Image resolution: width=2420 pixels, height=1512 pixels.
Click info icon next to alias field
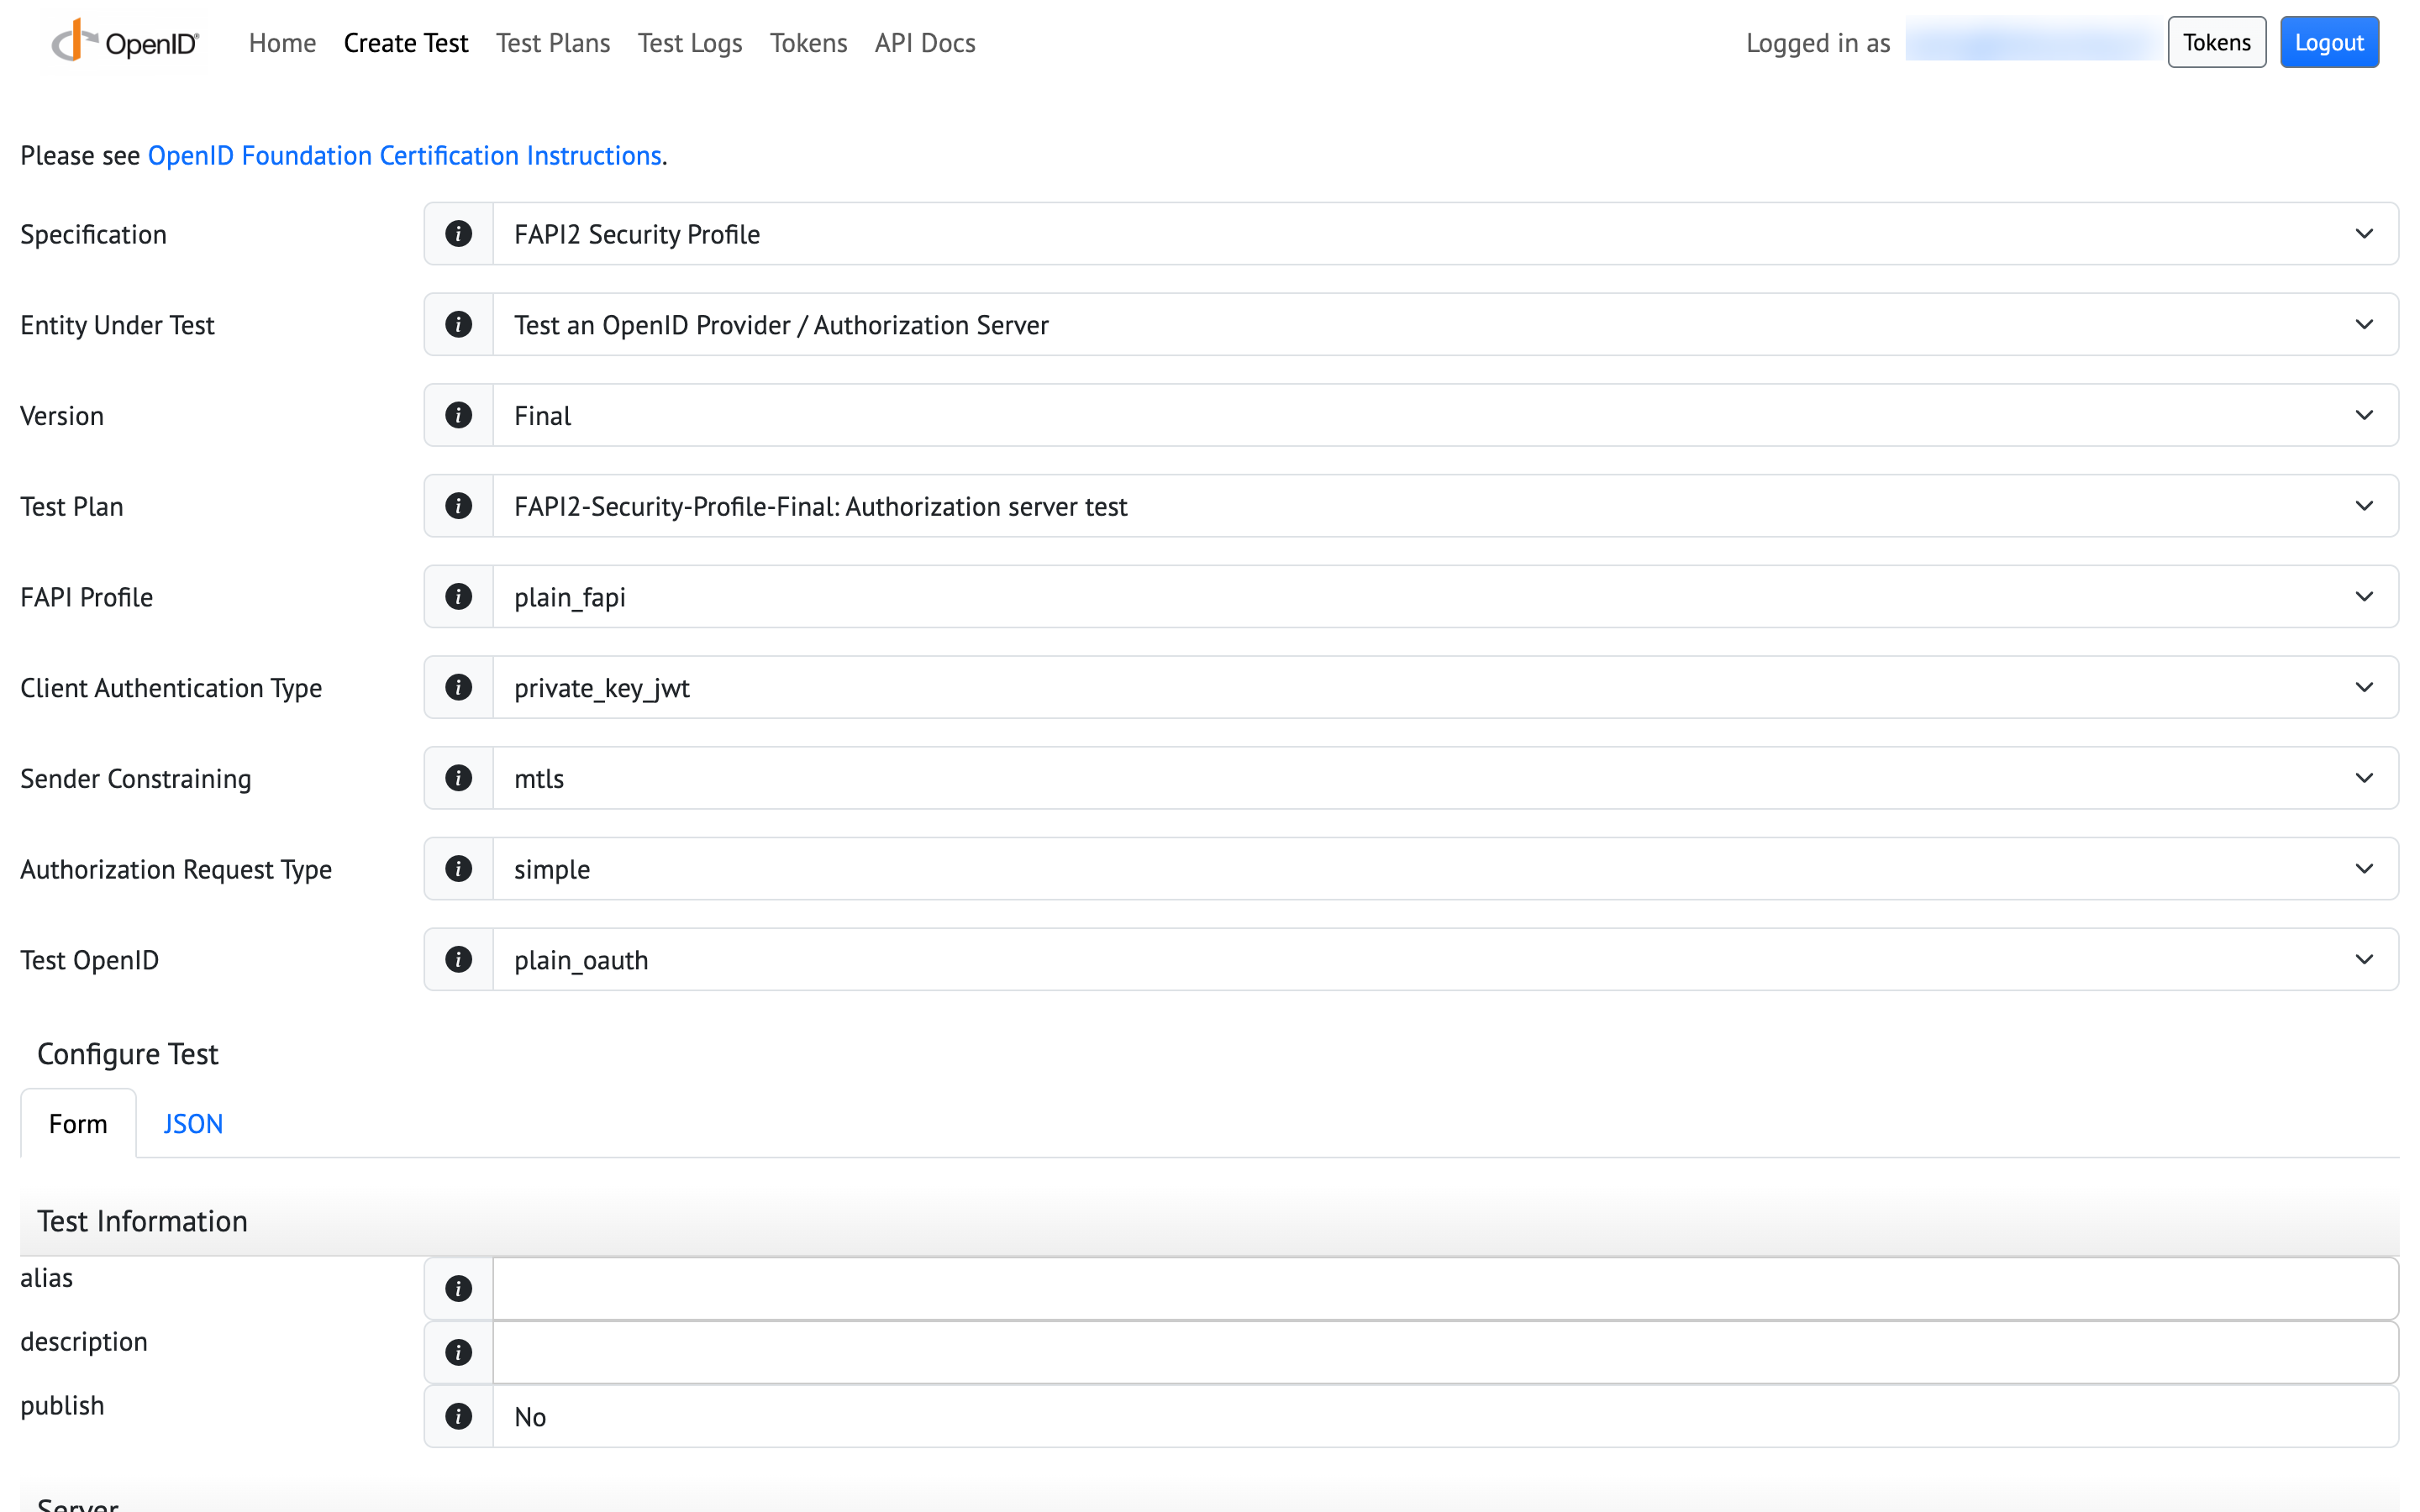click(x=458, y=1289)
